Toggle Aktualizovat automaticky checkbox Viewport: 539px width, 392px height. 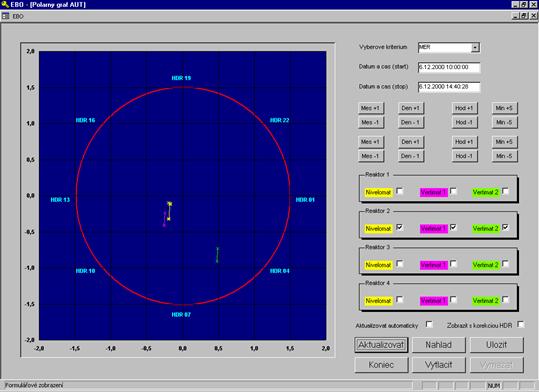coord(429,324)
